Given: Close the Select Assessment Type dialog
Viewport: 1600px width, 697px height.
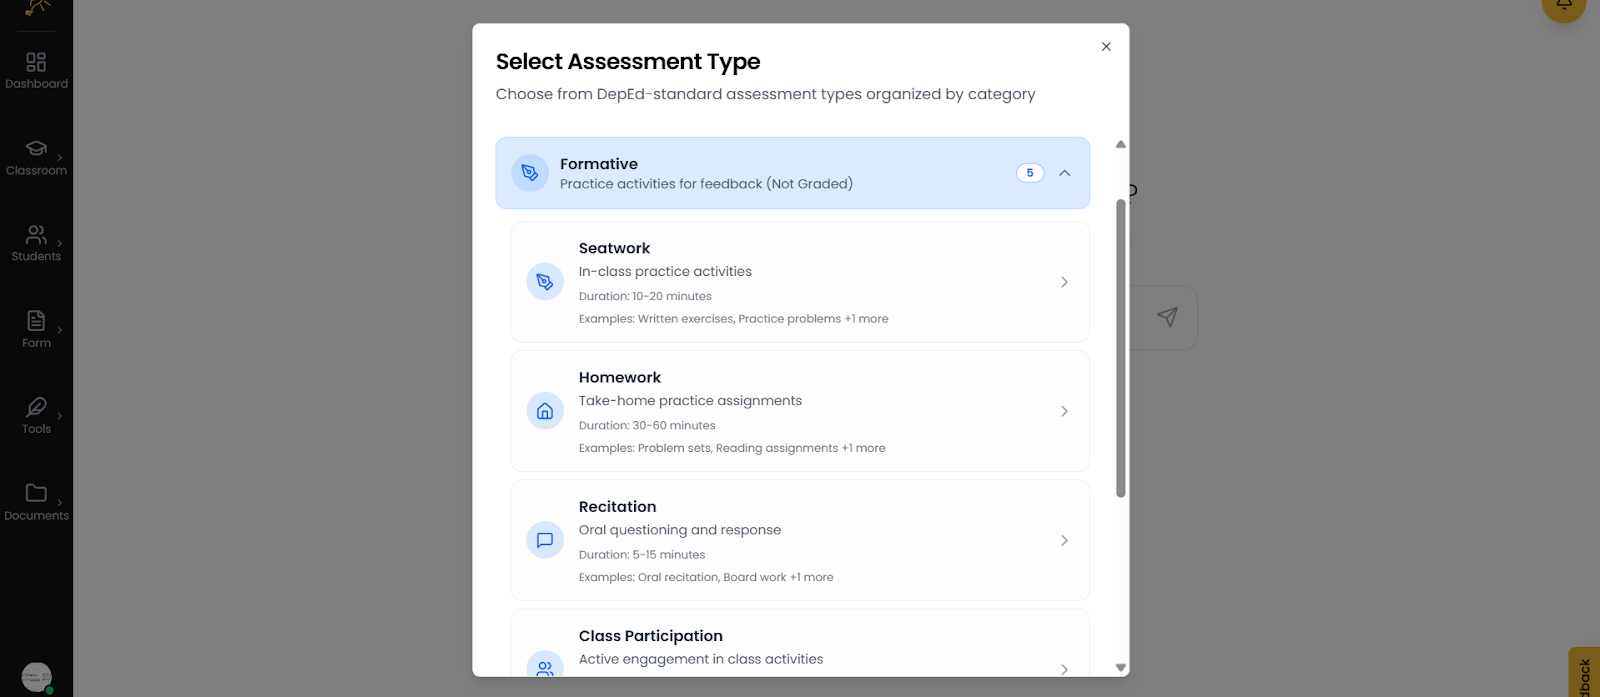Looking at the screenshot, I should (x=1106, y=47).
